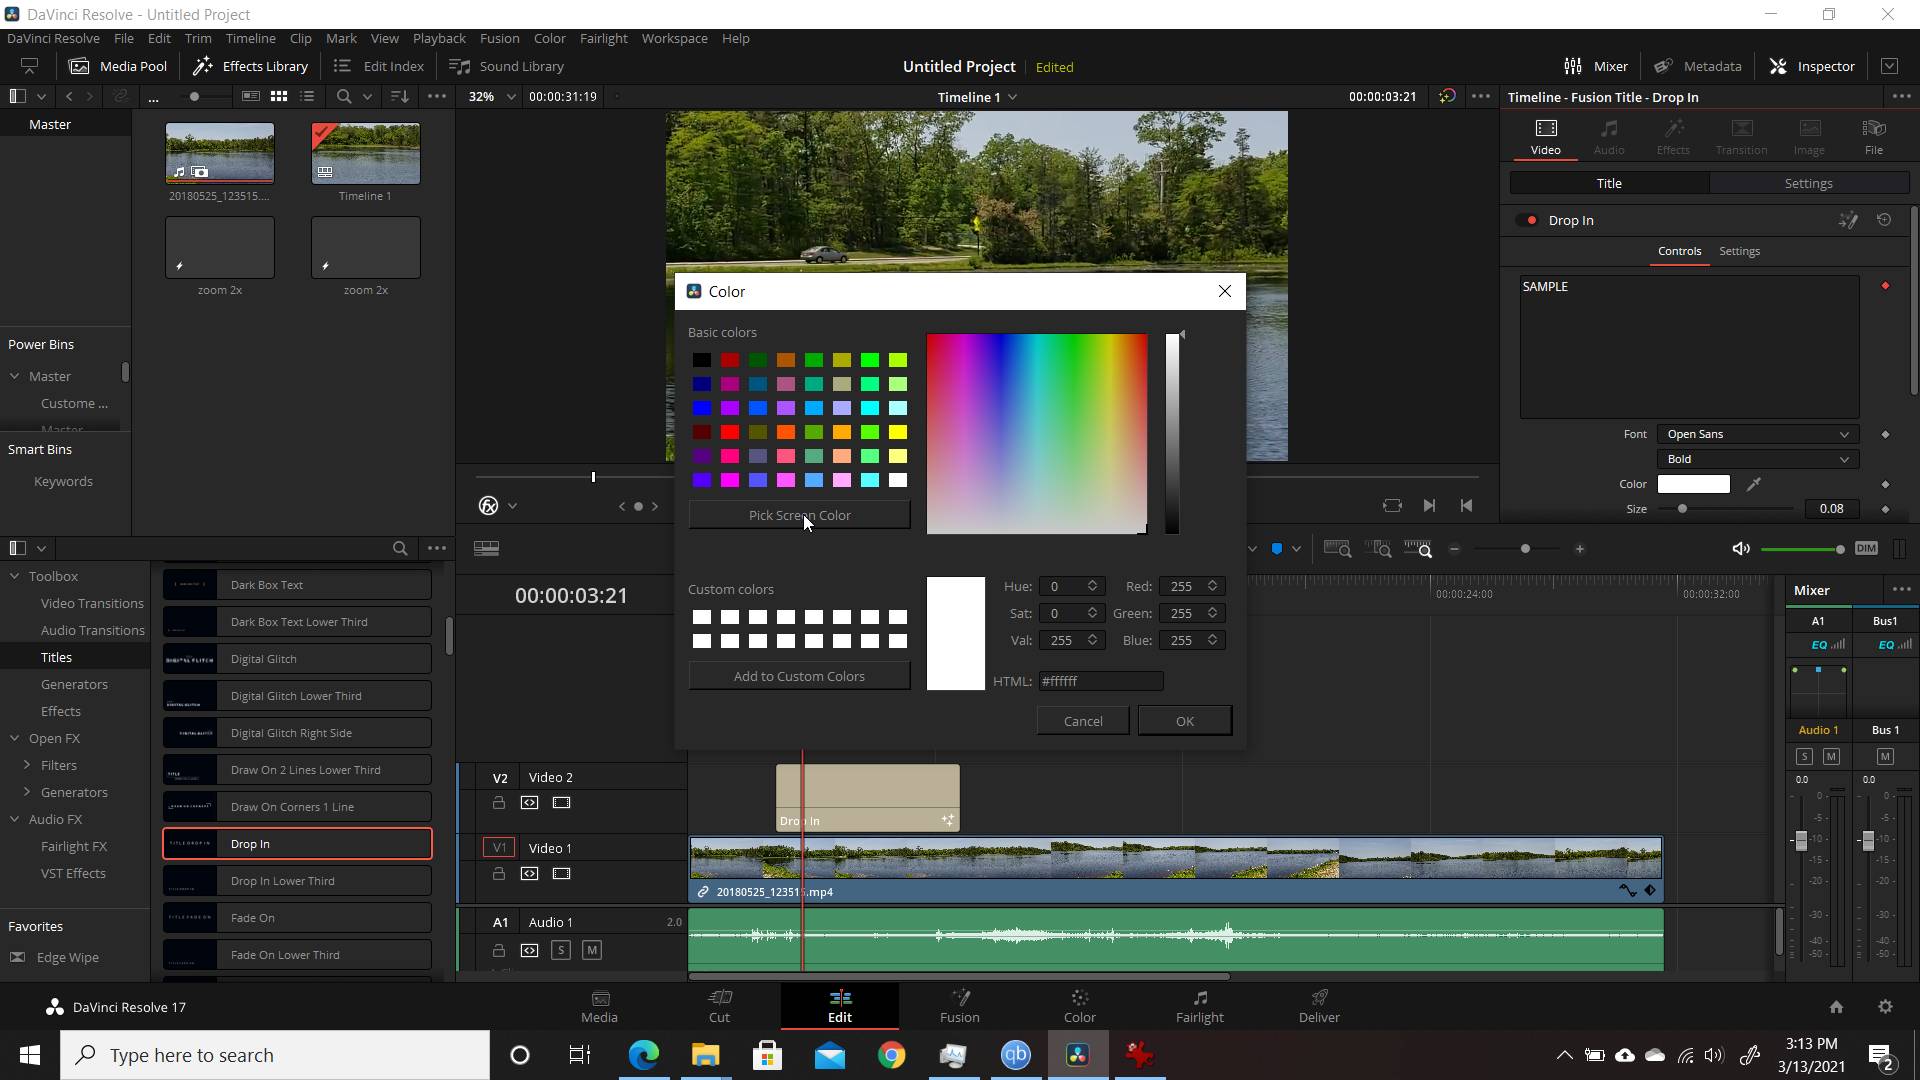Search the effects library list

click(400, 548)
